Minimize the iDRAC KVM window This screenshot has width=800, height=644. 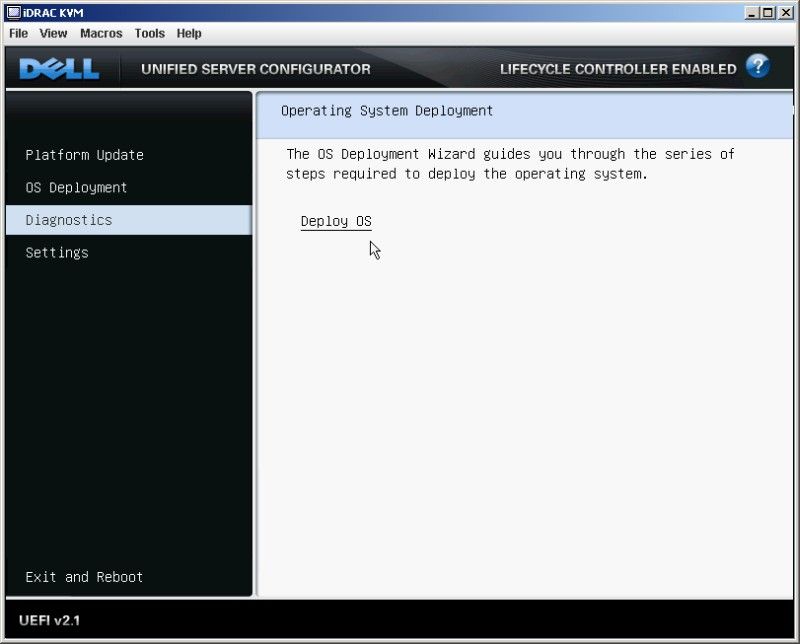[751, 13]
